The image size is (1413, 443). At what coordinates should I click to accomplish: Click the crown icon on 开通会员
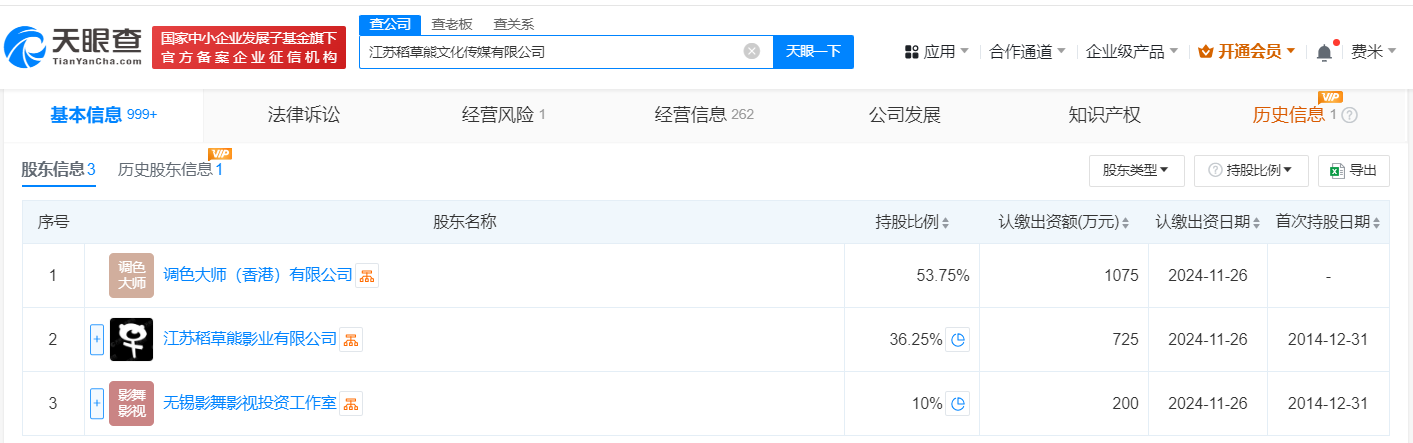(x=1205, y=52)
